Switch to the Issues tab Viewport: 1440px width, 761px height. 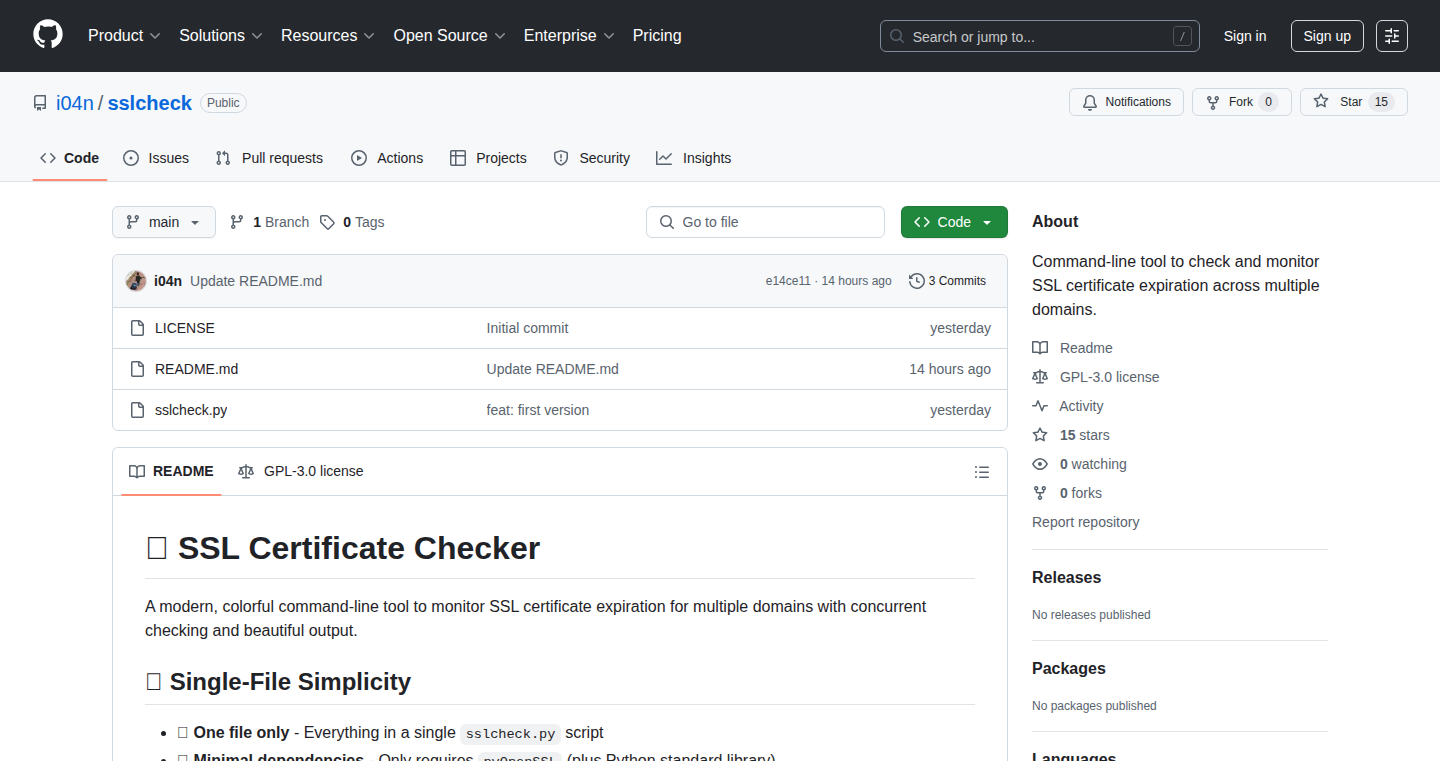(156, 158)
